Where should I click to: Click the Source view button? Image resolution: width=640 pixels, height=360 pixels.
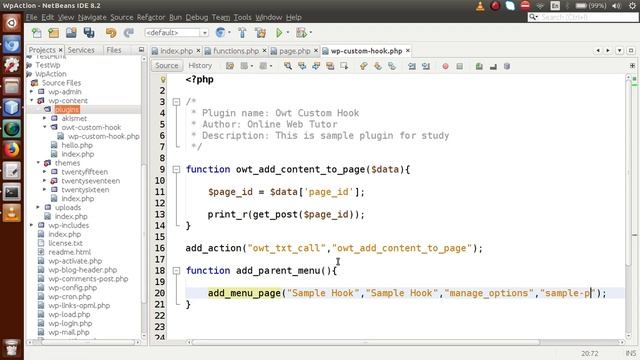[167, 66]
